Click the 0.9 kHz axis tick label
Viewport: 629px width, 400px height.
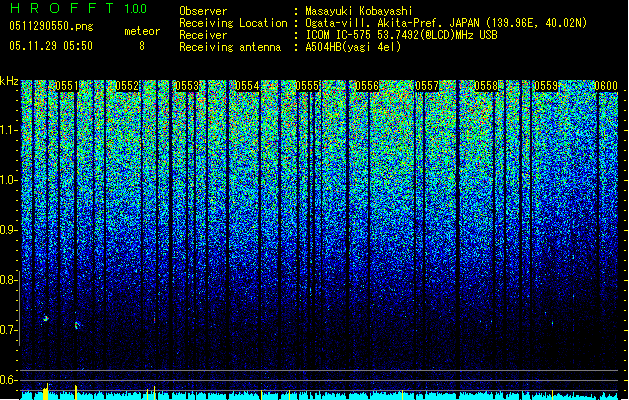pos(9,230)
